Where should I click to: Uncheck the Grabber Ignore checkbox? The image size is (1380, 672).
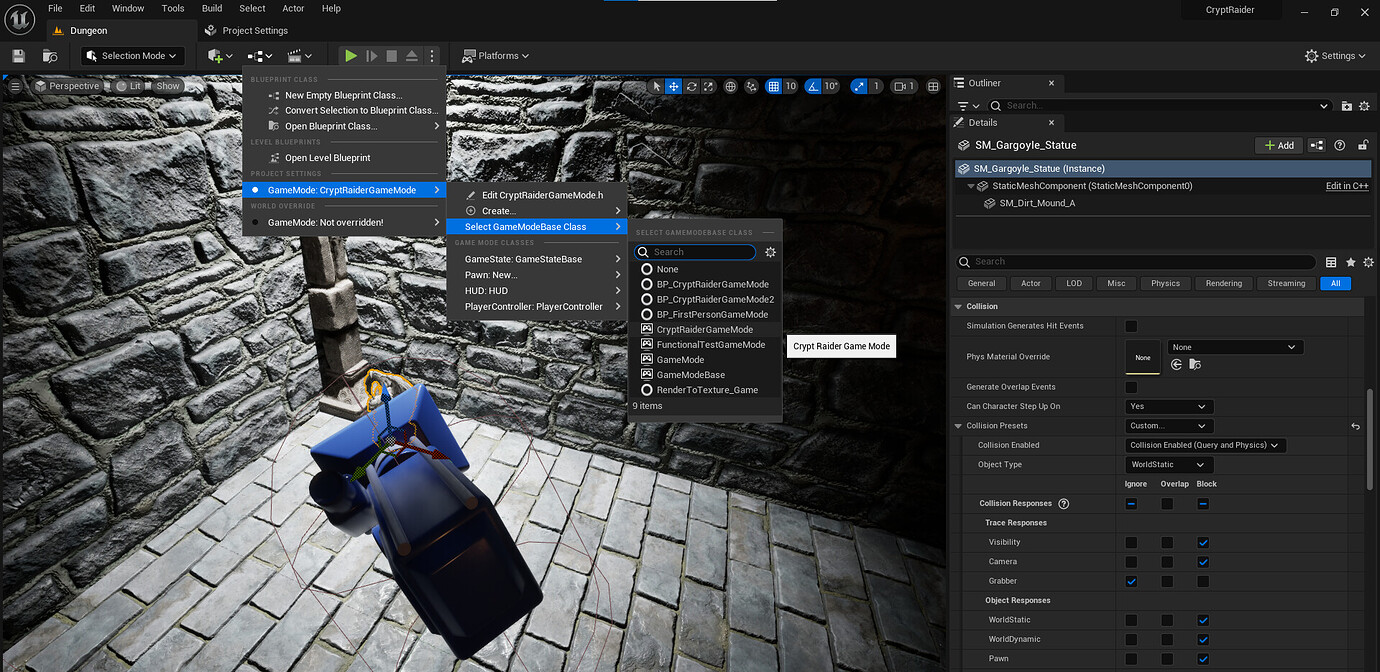pyautogui.click(x=1131, y=581)
